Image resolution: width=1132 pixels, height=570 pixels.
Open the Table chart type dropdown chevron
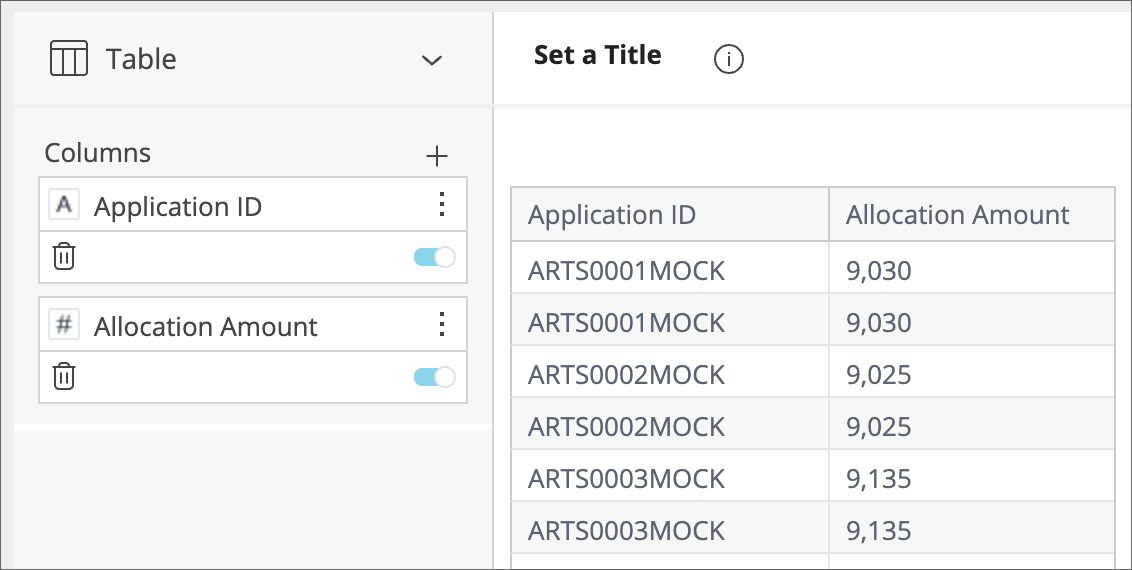pyautogui.click(x=431, y=60)
